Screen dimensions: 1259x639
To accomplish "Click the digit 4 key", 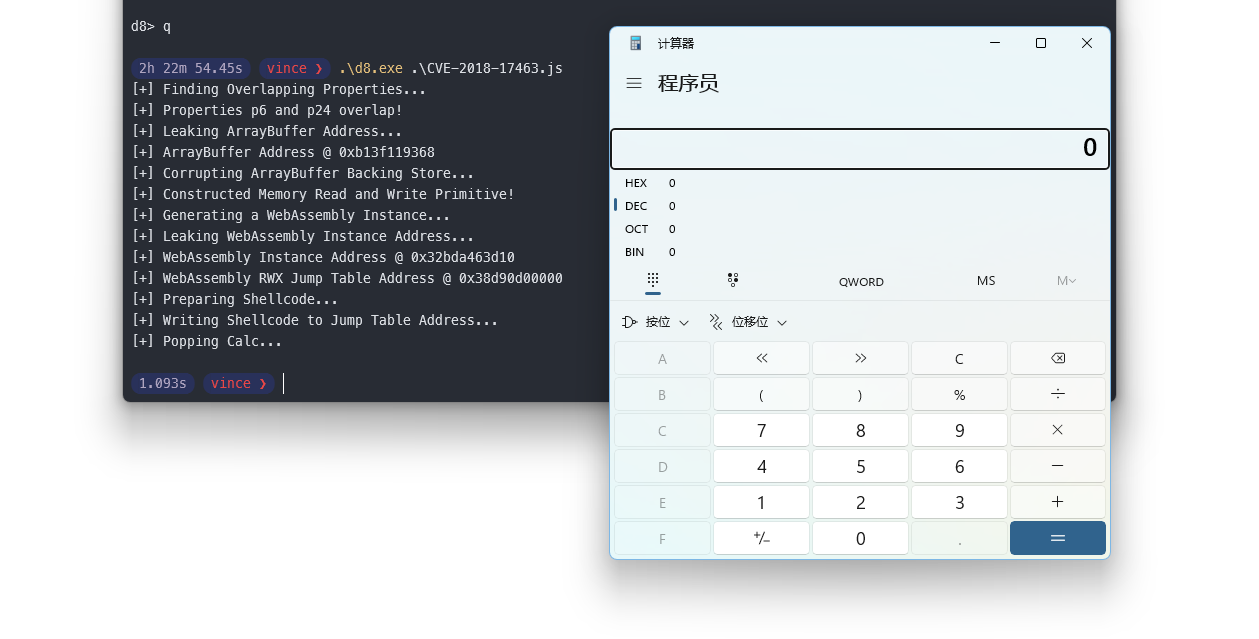I will tap(761, 466).
